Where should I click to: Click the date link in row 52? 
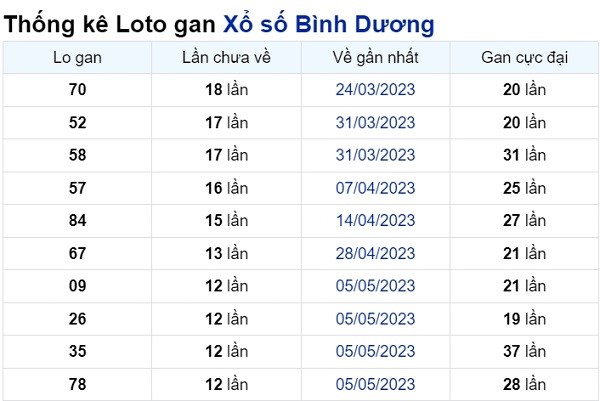tap(375, 122)
